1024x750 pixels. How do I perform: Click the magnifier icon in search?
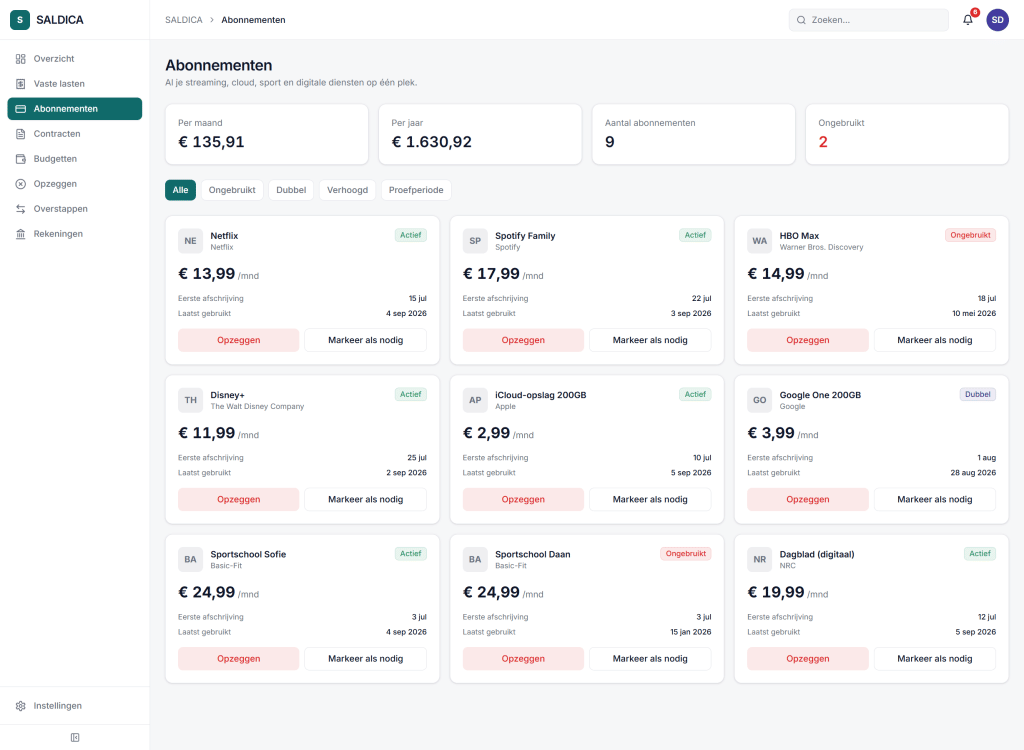click(801, 20)
